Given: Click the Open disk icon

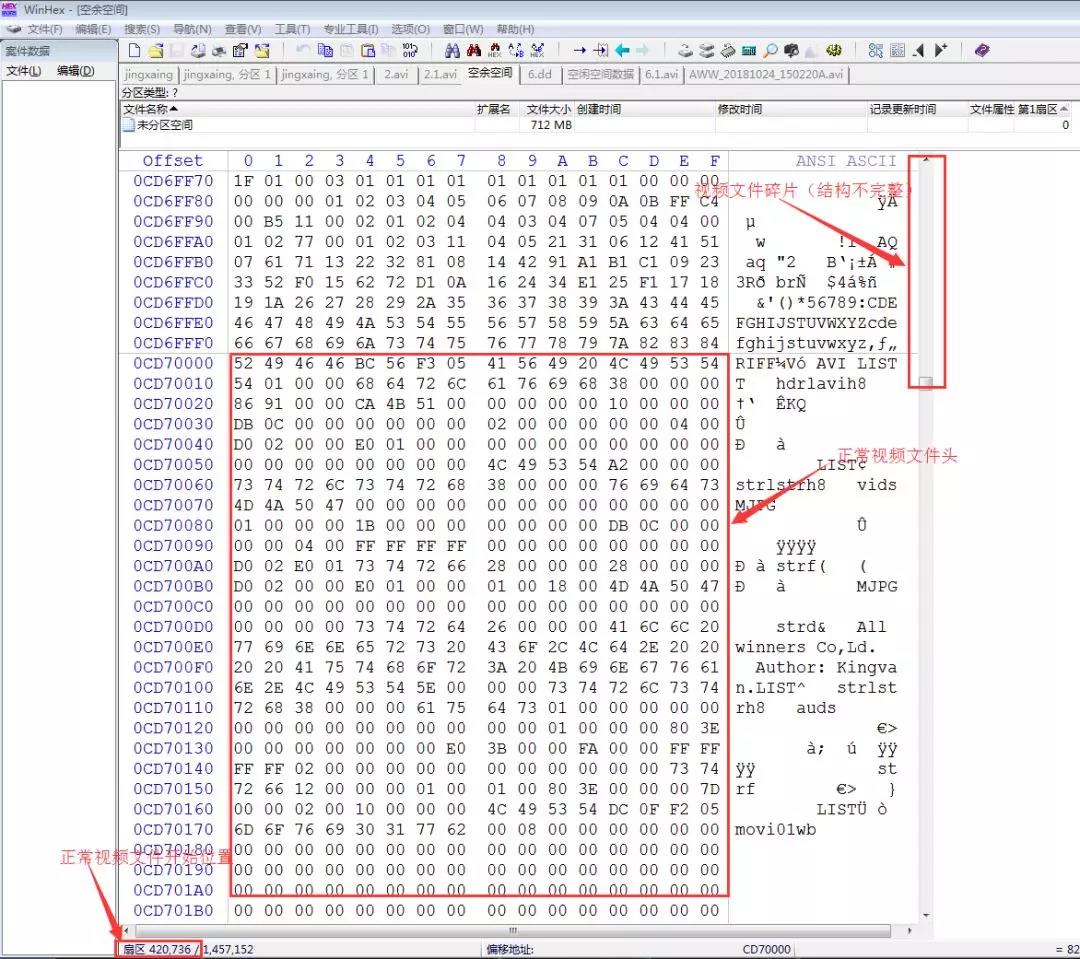Looking at the screenshot, I should pos(685,50).
